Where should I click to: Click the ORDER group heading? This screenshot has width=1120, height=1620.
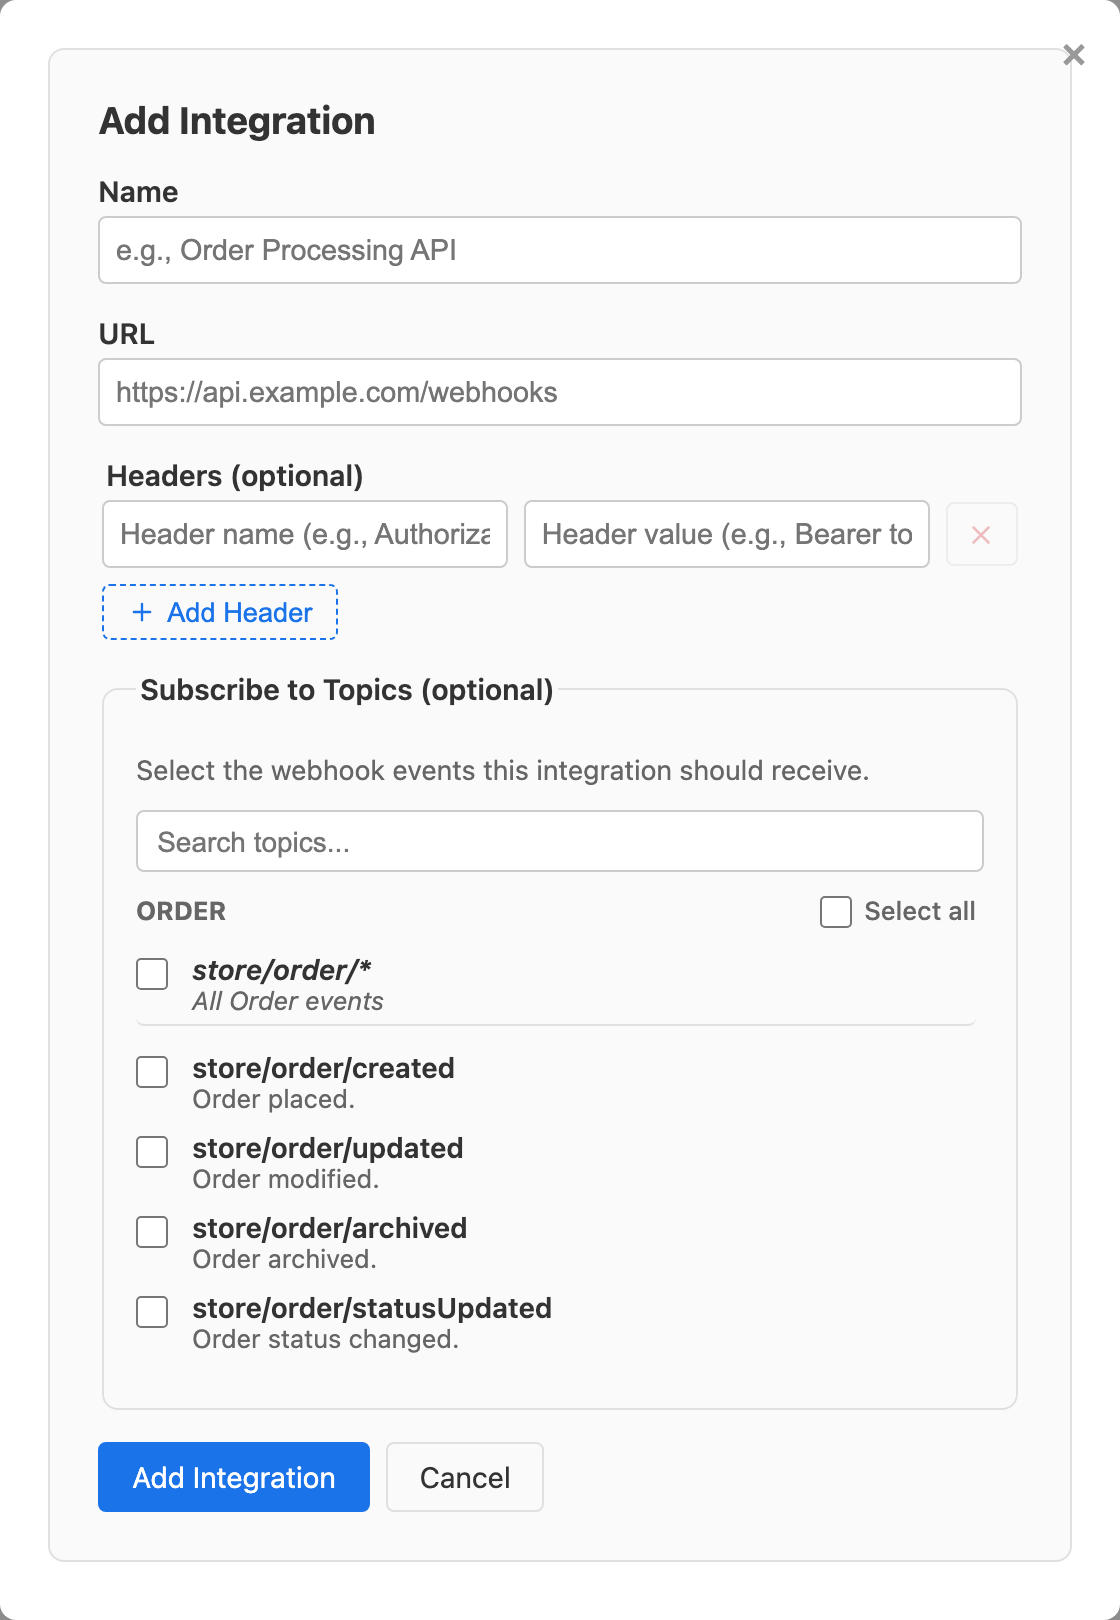pos(181,911)
